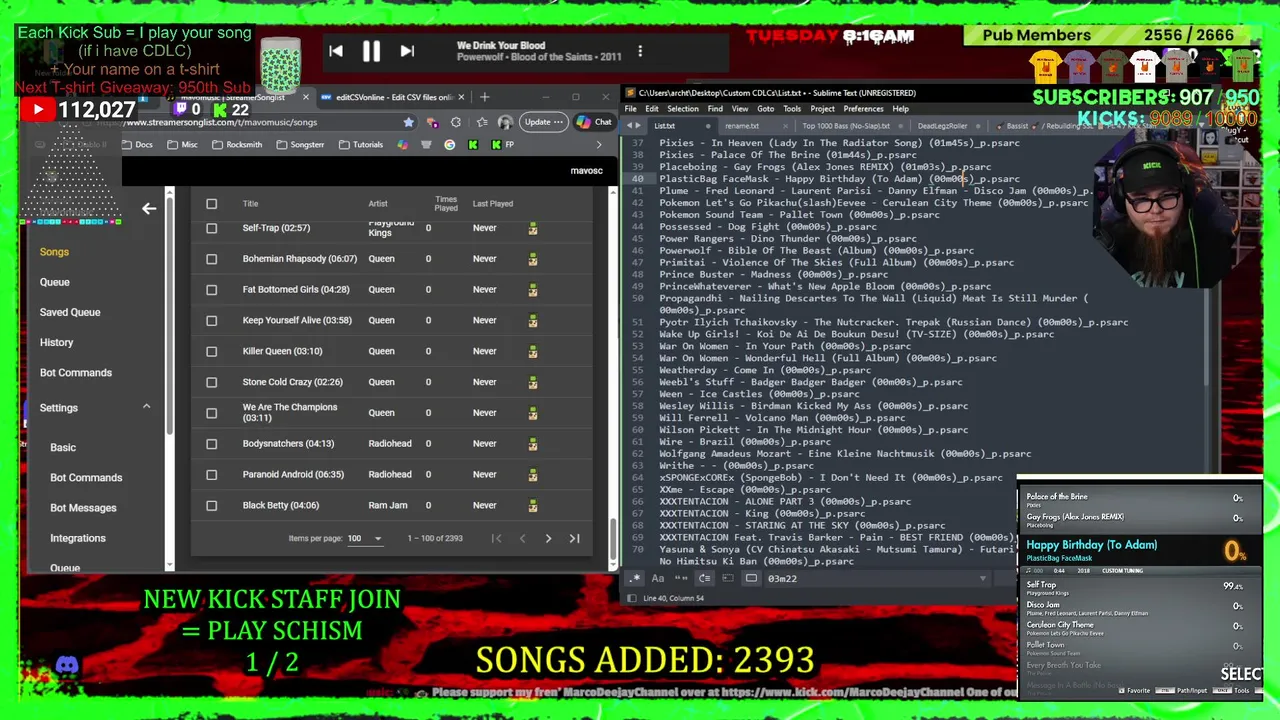Click the action icon for Paranoid Android

(533, 474)
